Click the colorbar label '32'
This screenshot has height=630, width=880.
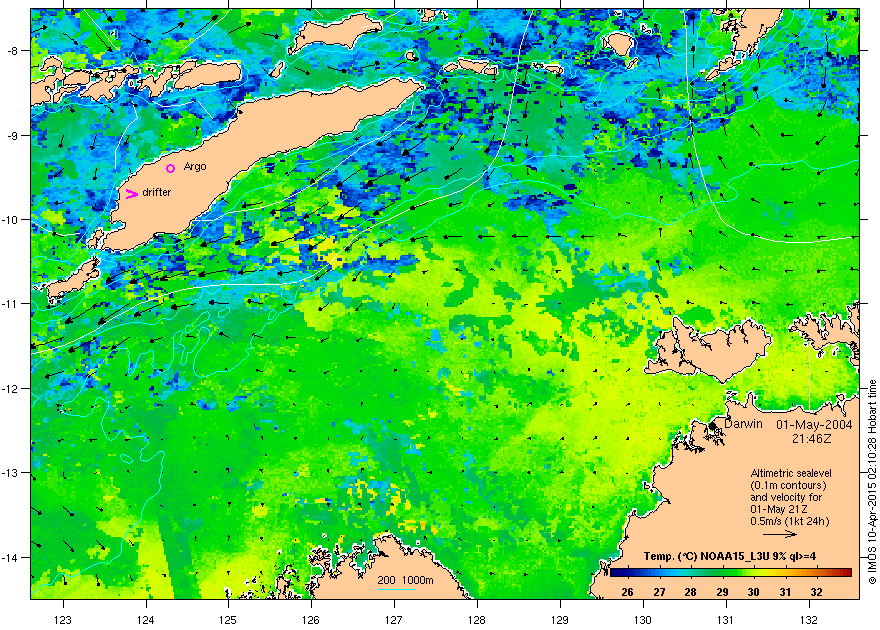(x=816, y=592)
